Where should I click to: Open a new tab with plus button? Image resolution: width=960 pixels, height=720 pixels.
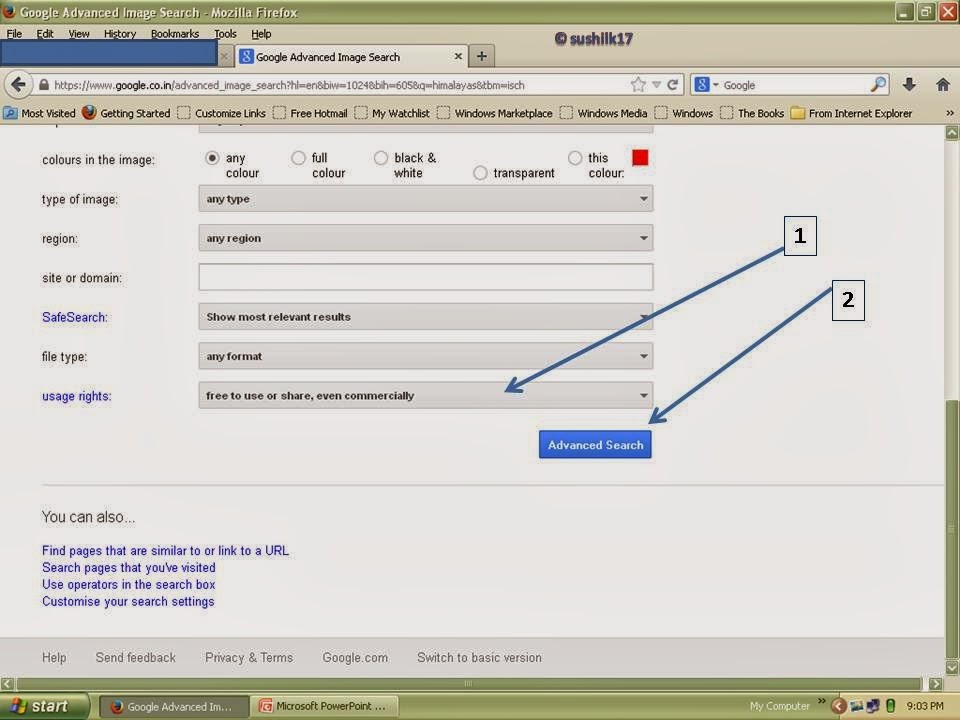[481, 57]
